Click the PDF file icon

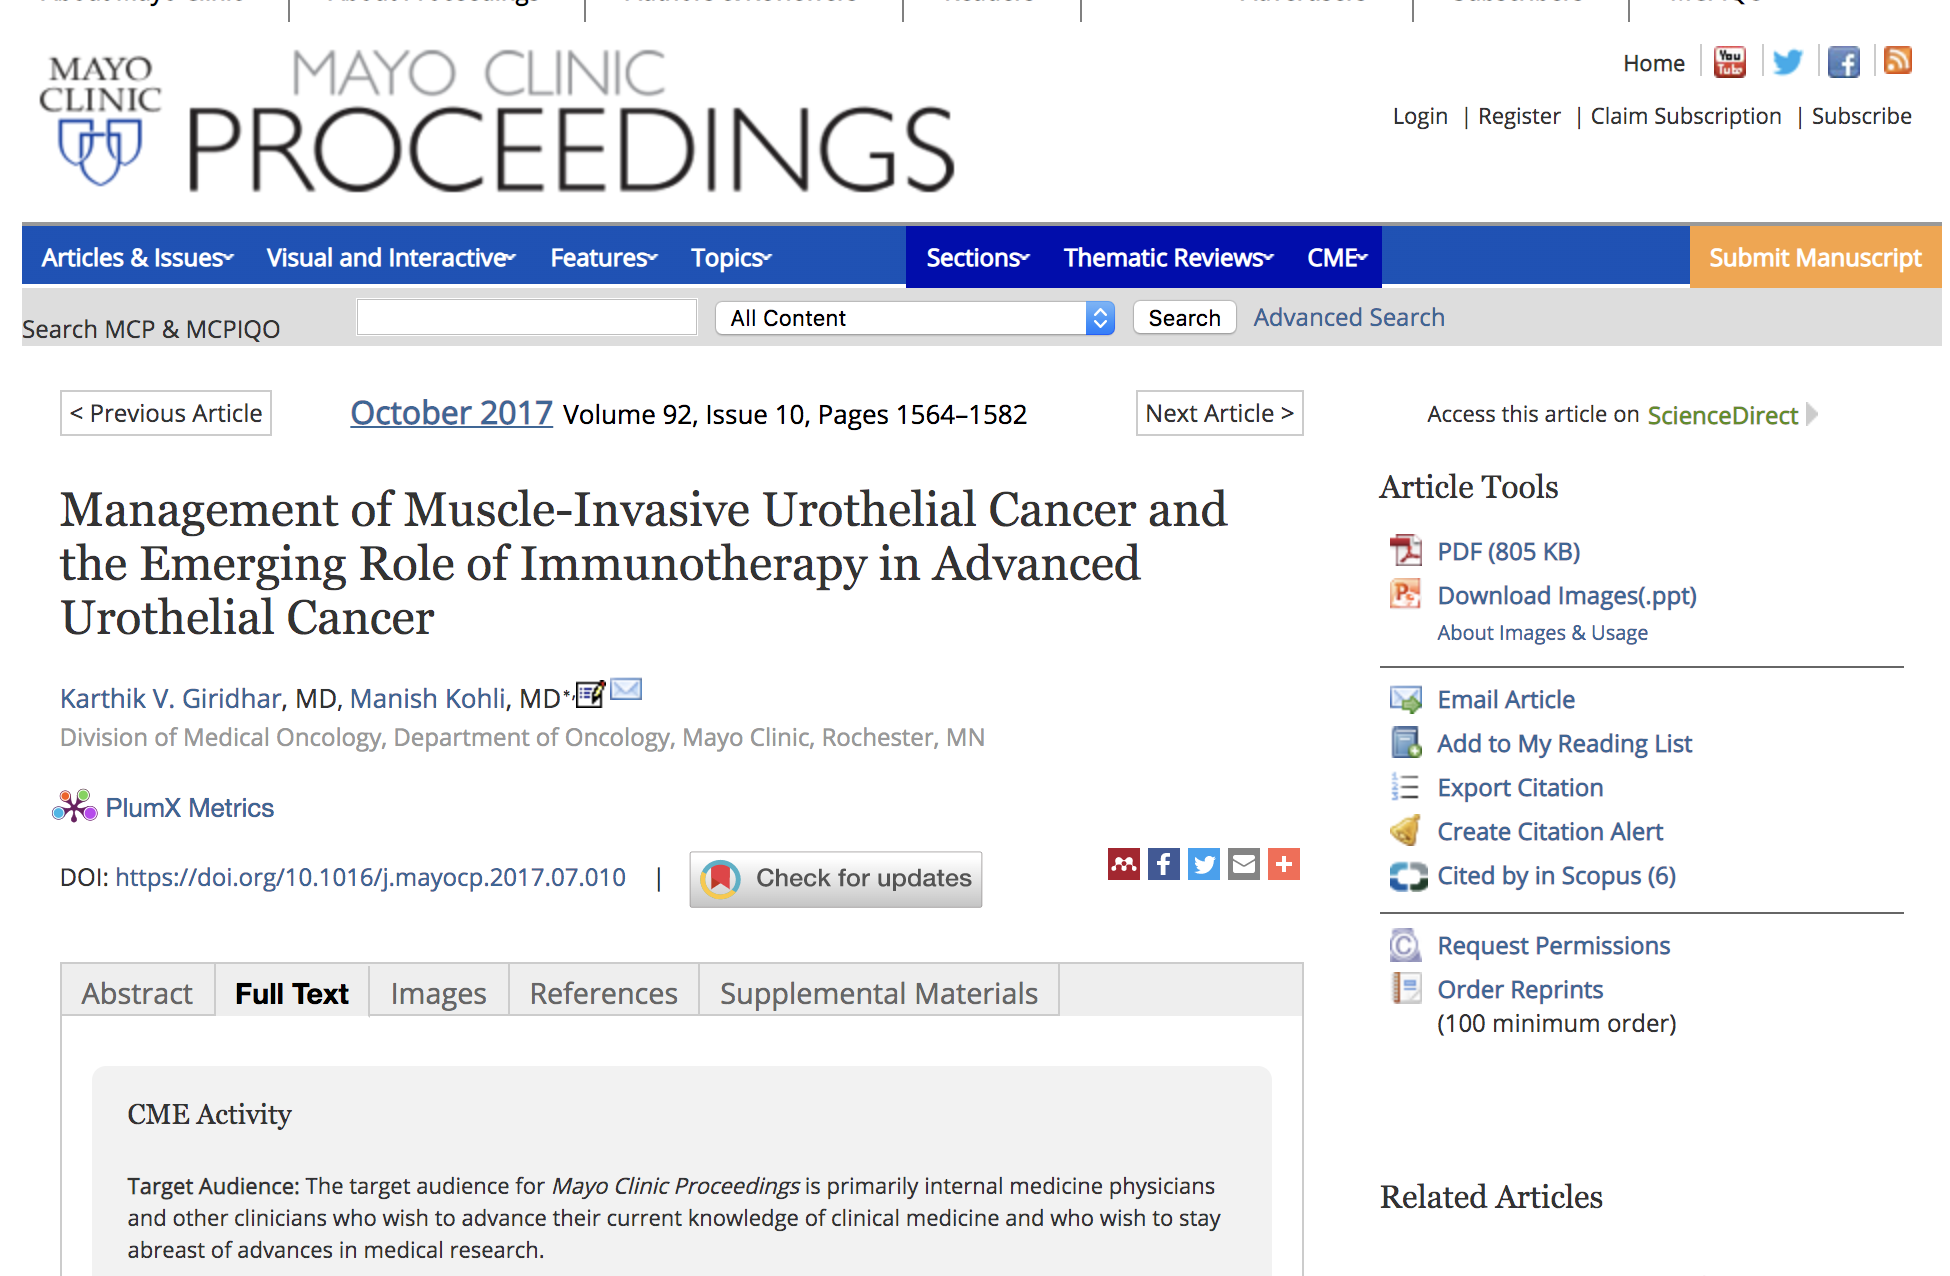(1405, 550)
